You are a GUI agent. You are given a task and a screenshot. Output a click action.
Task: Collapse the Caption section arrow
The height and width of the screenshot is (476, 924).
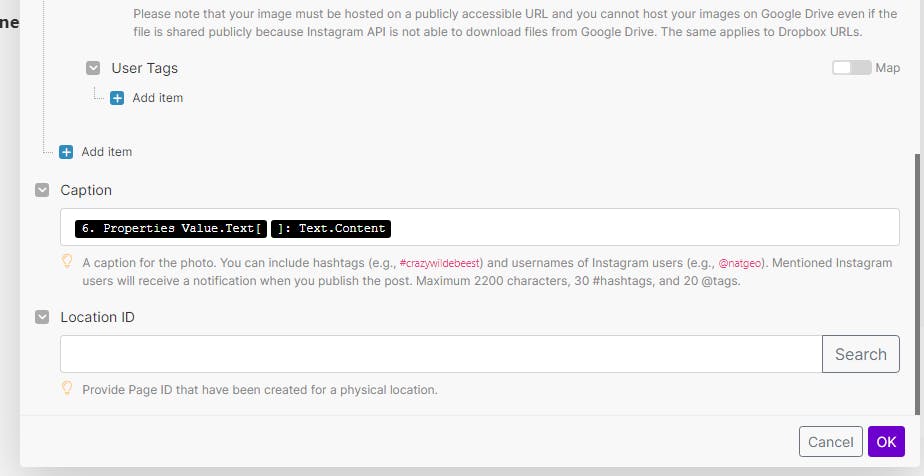(x=43, y=190)
